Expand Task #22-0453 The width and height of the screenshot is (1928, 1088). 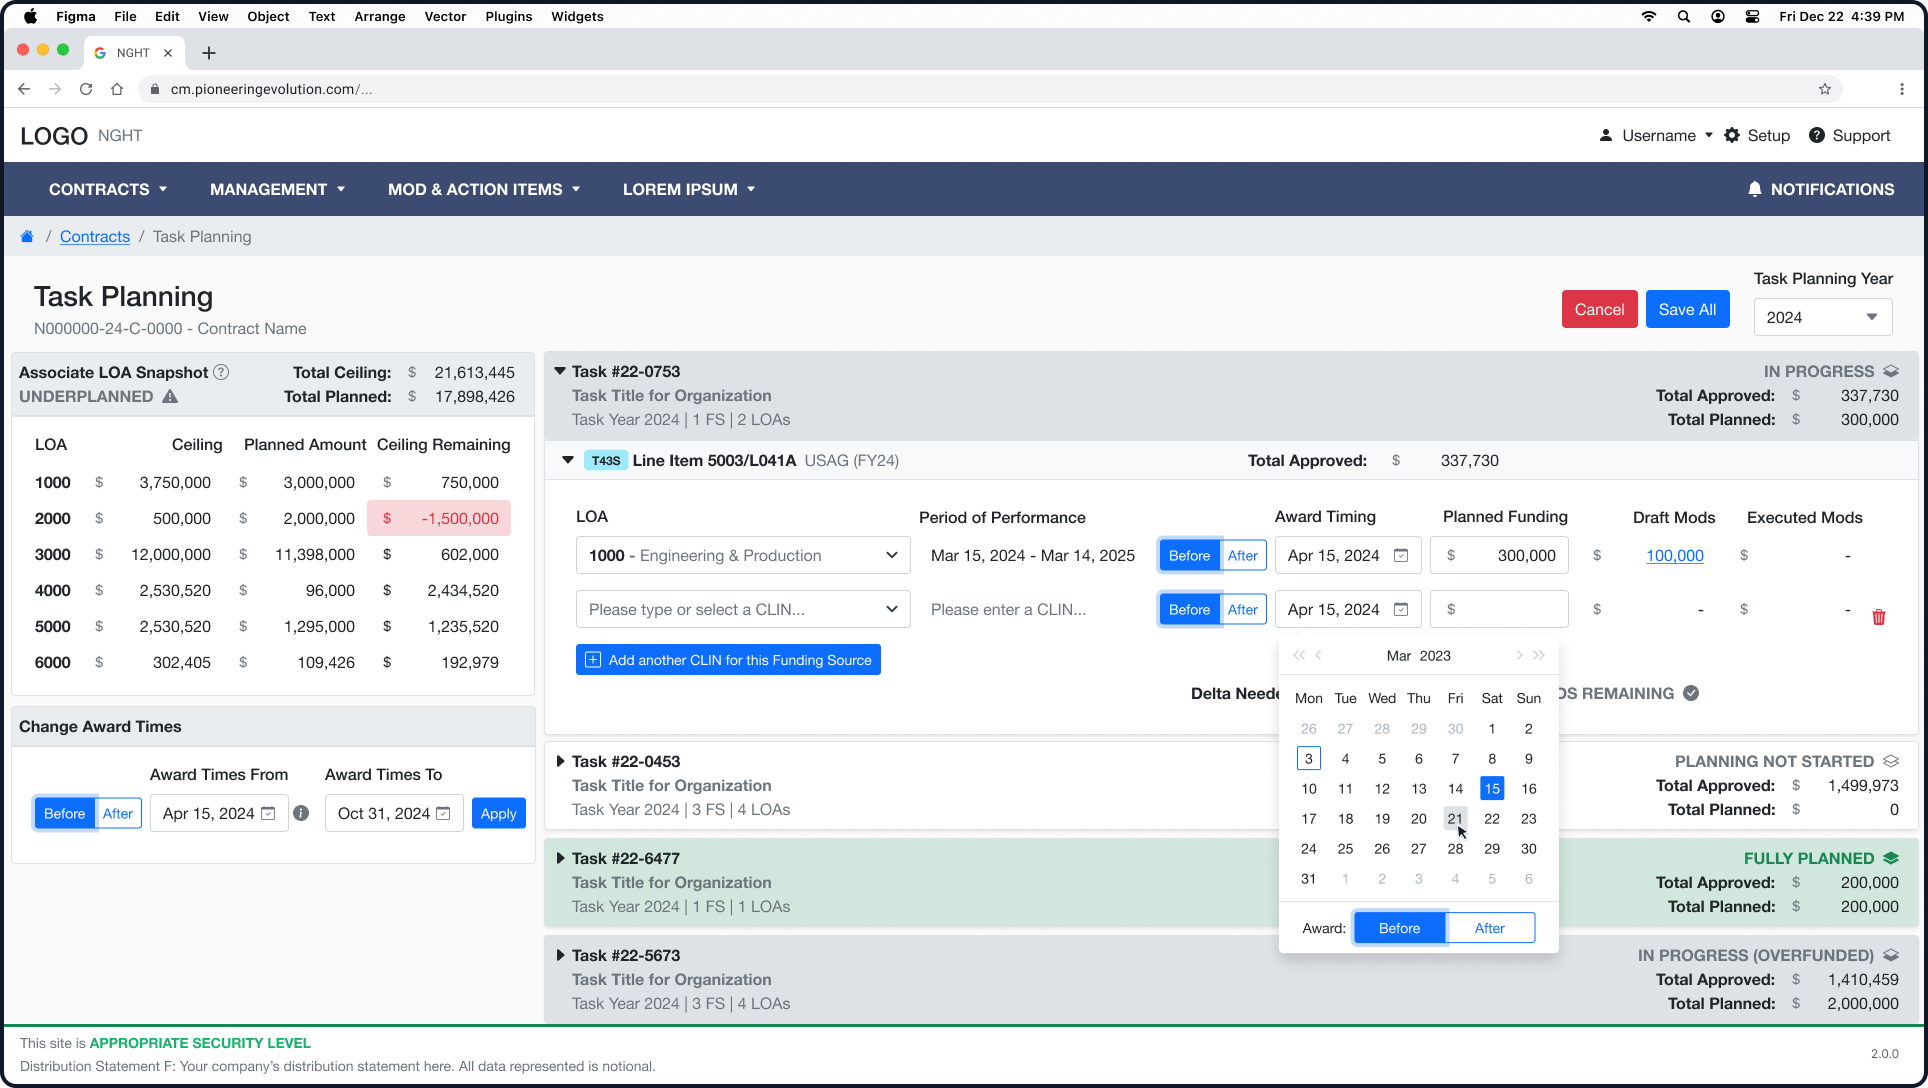(560, 761)
